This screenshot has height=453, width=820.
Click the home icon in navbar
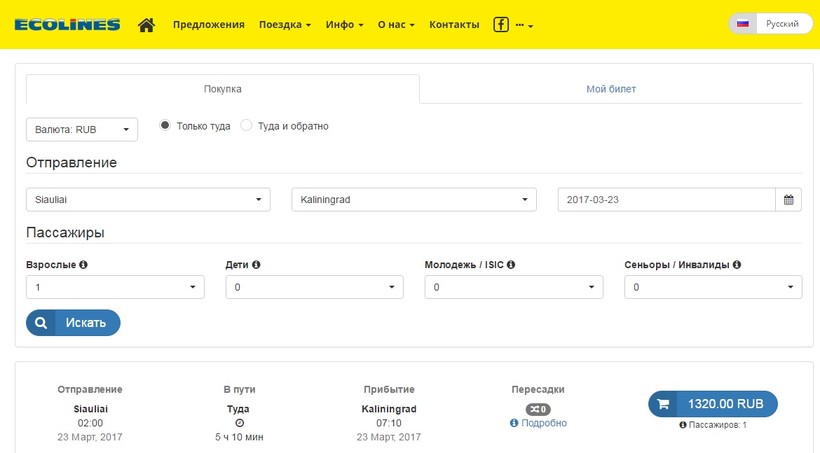click(146, 24)
